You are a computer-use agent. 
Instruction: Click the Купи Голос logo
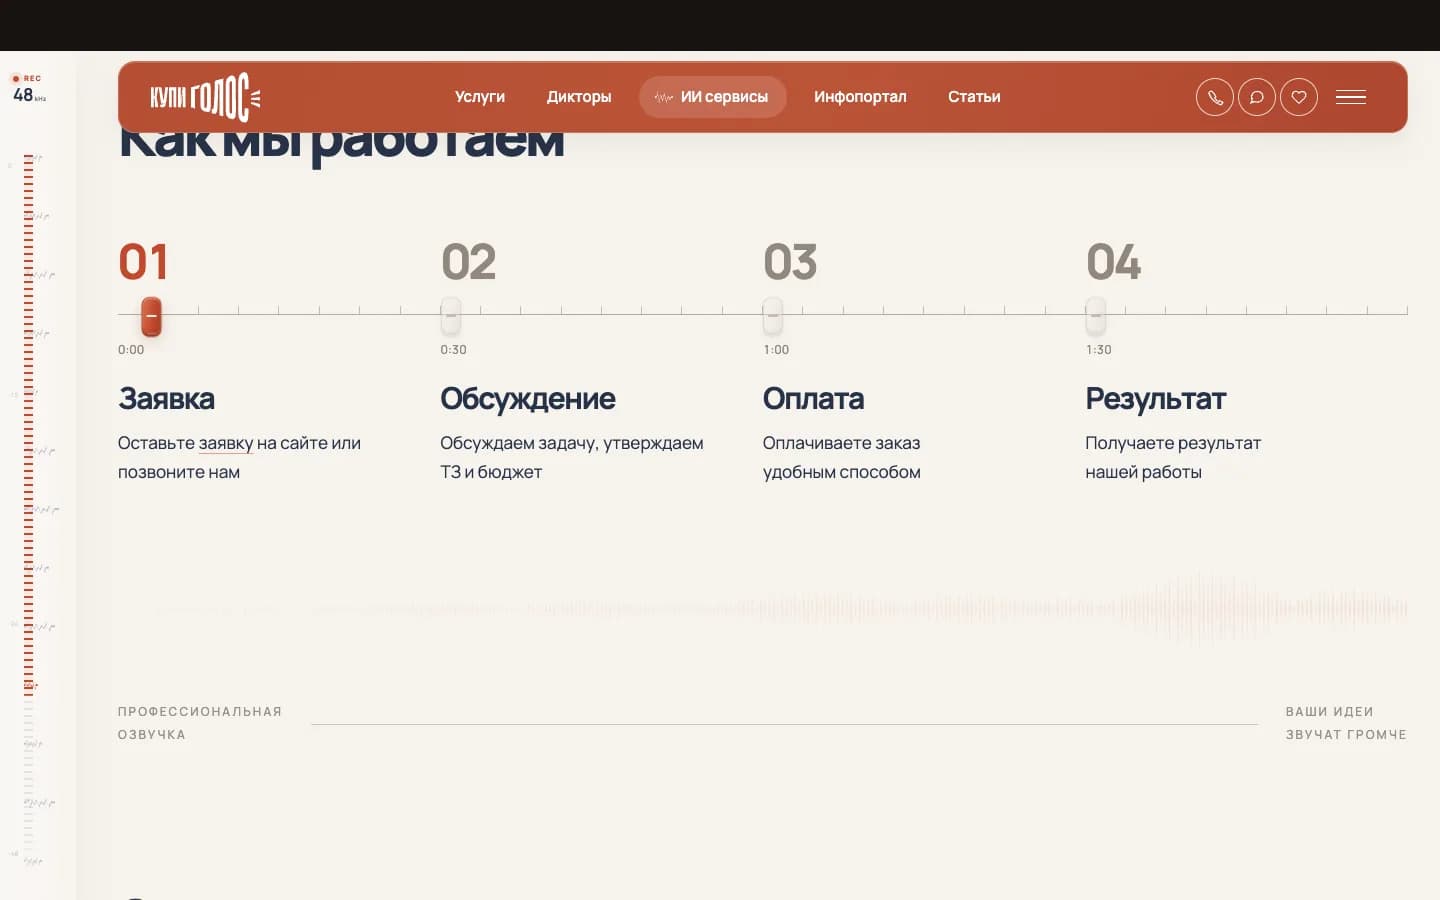pos(205,97)
